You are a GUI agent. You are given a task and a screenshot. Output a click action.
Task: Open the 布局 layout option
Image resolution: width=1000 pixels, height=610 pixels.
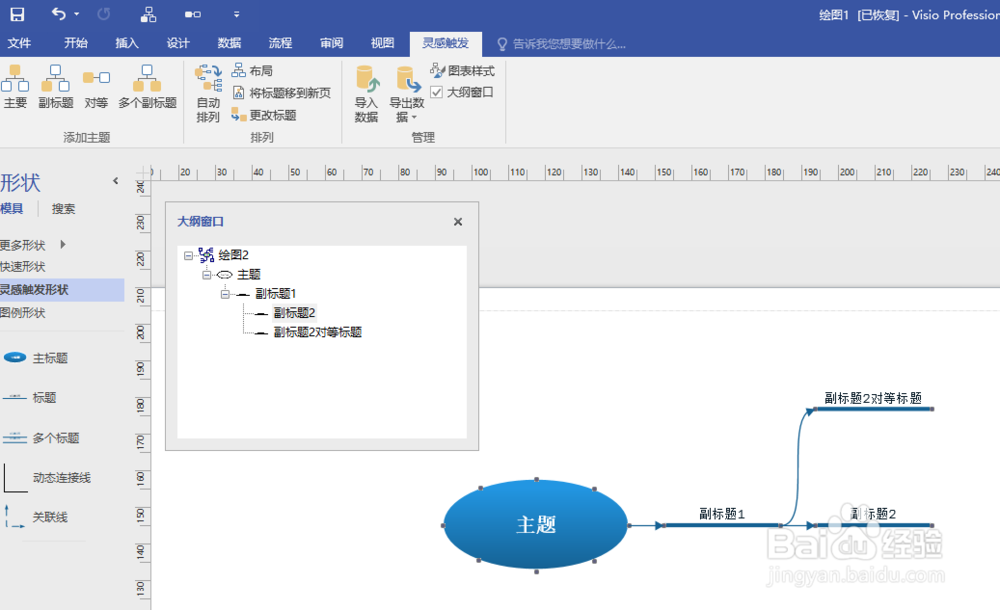[253, 70]
